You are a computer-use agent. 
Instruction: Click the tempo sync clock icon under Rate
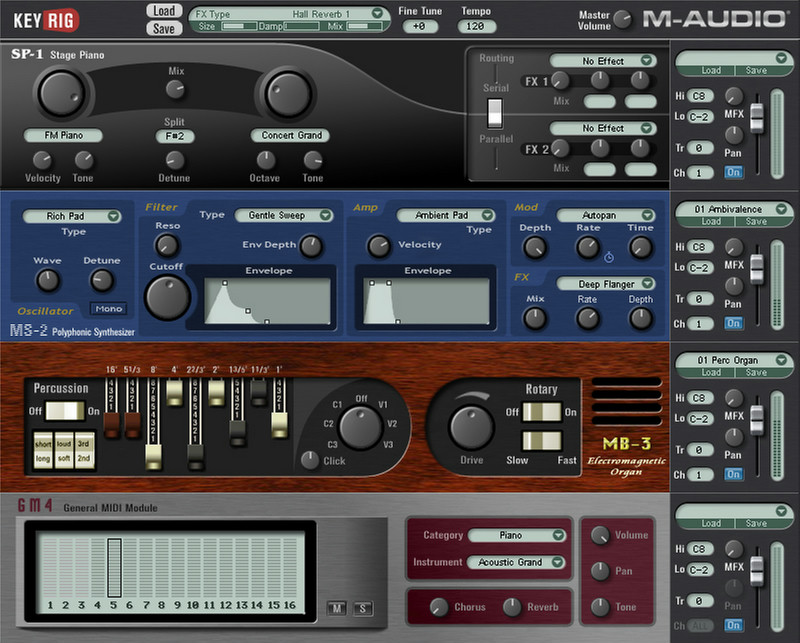coord(609,257)
